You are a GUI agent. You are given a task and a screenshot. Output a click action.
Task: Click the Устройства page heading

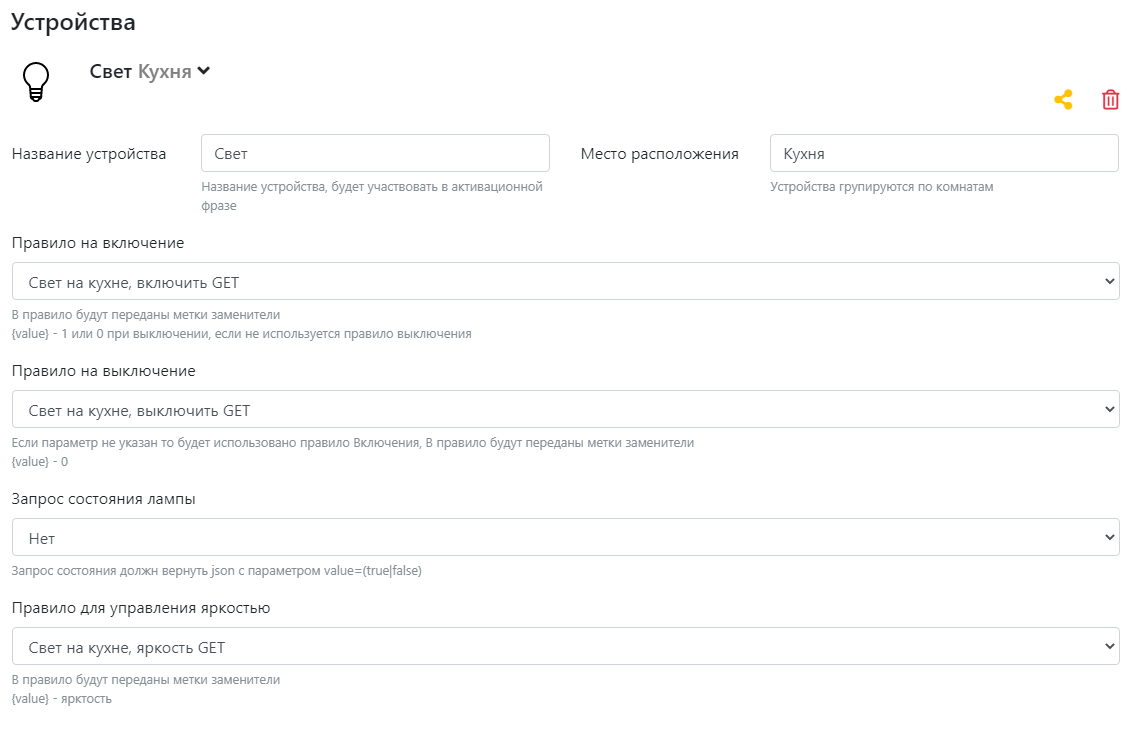coord(73,22)
